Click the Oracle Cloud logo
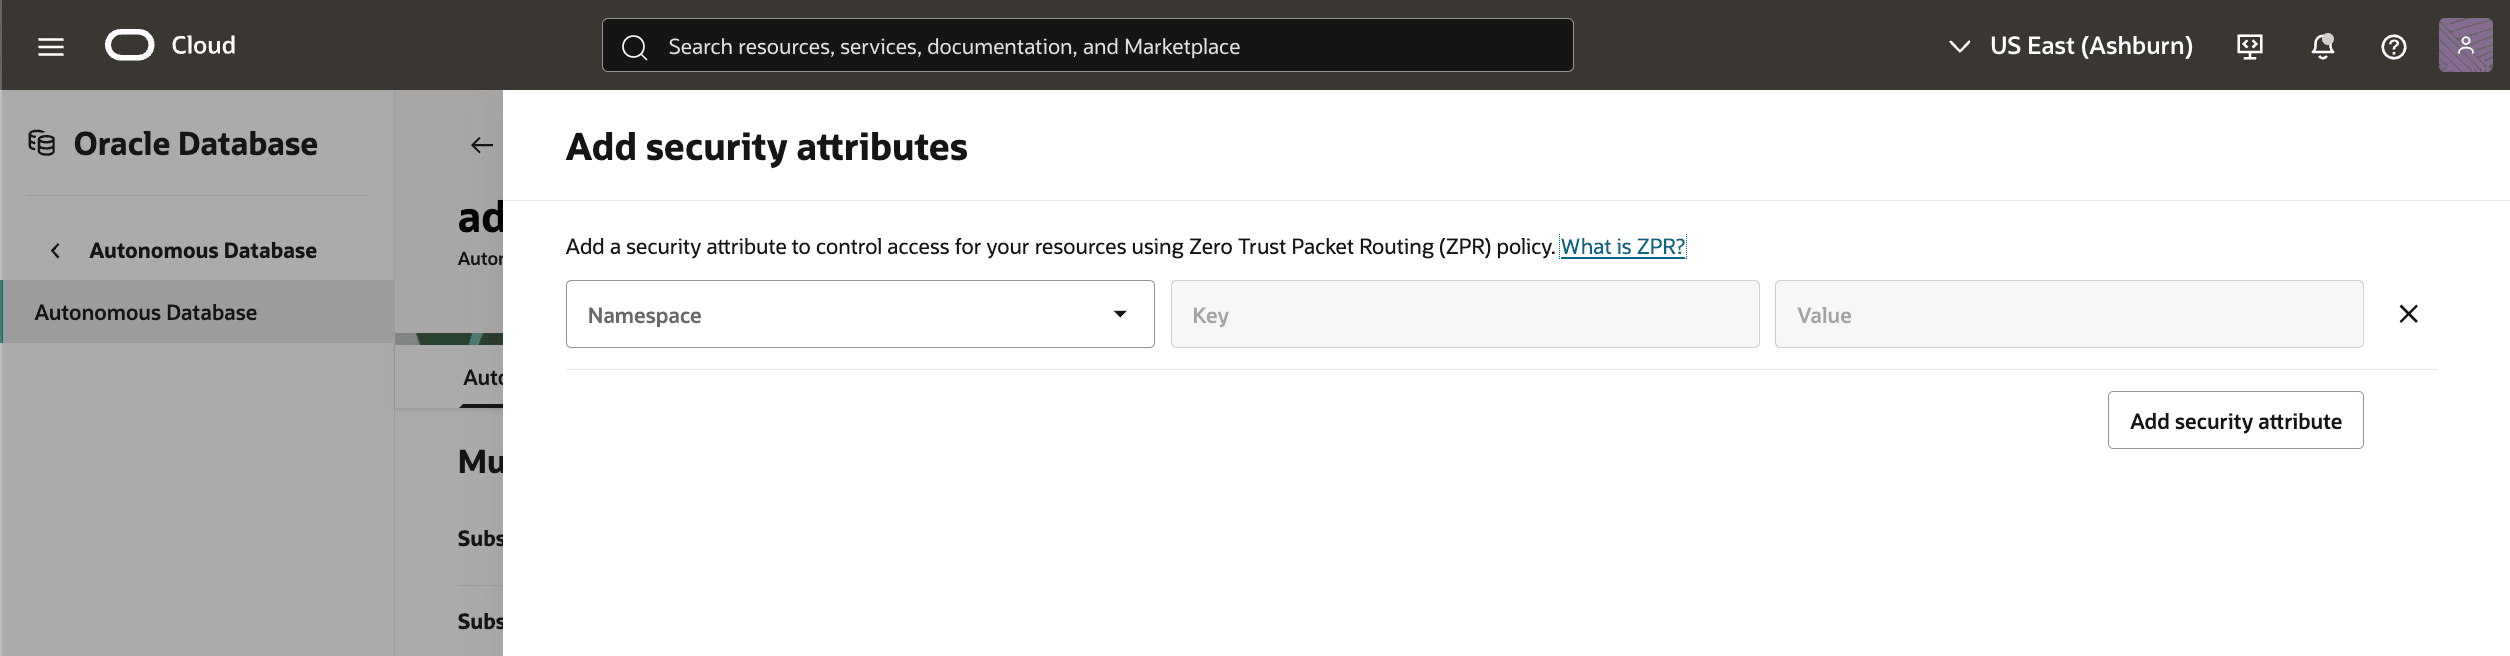 (x=130, y=45)
